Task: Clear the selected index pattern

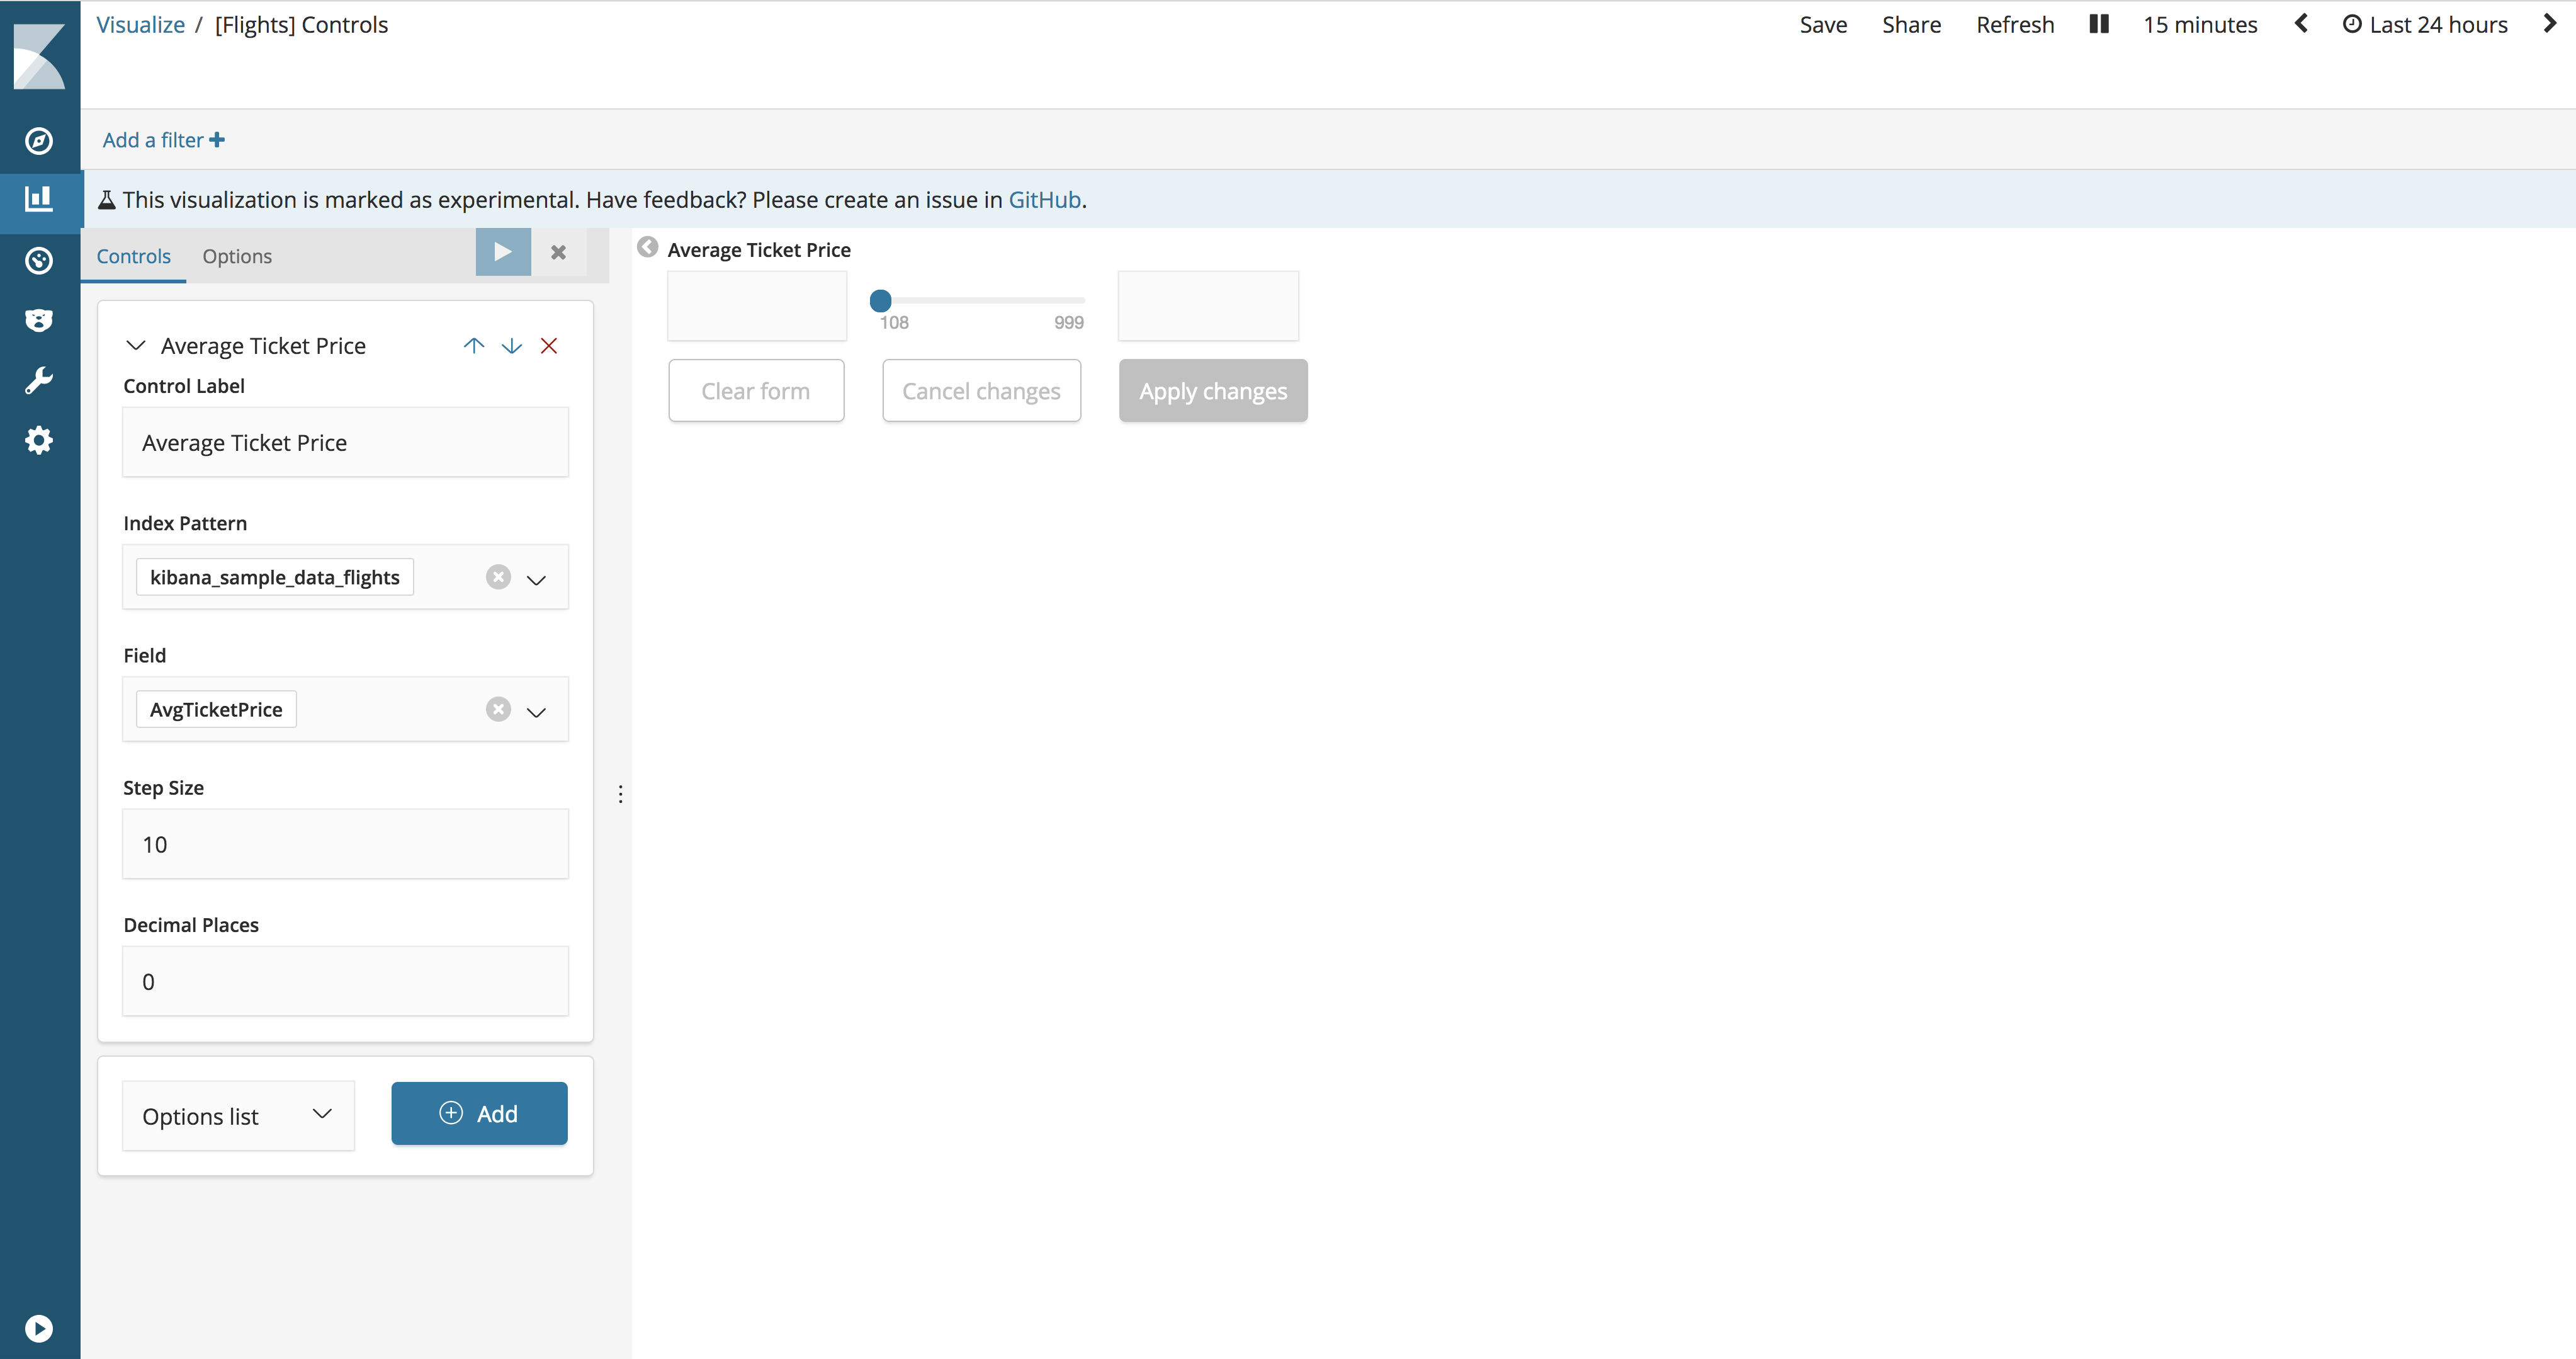Action: (498, 577)
